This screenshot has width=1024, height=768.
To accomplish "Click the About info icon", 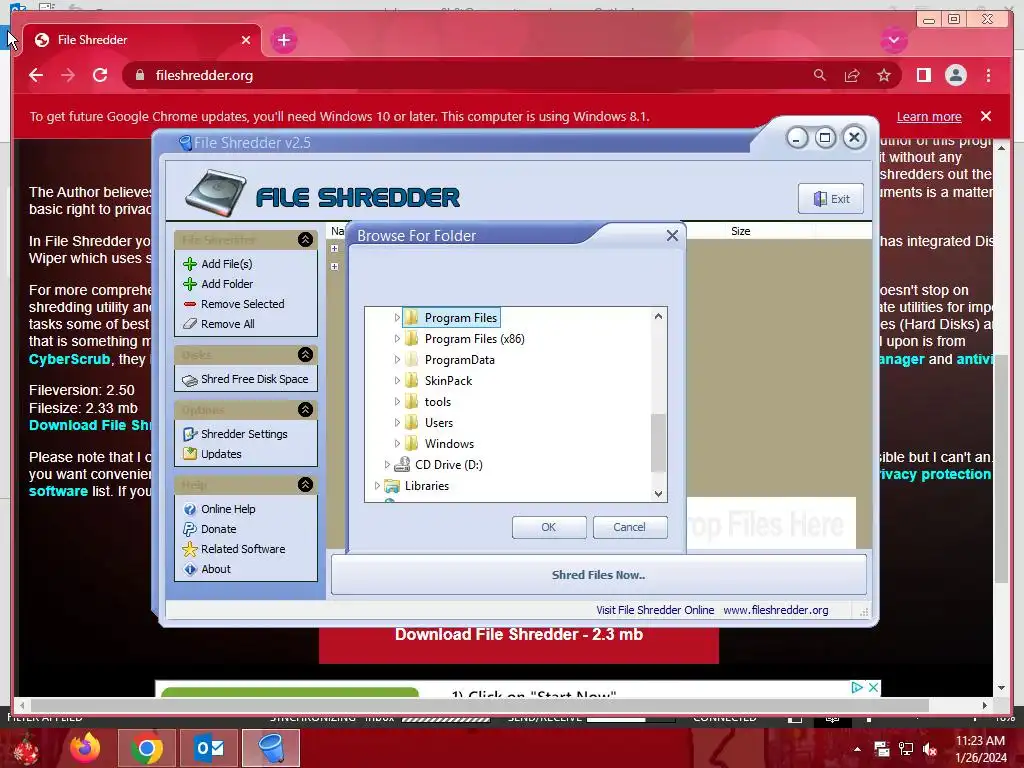I will [x=190, y=569].
